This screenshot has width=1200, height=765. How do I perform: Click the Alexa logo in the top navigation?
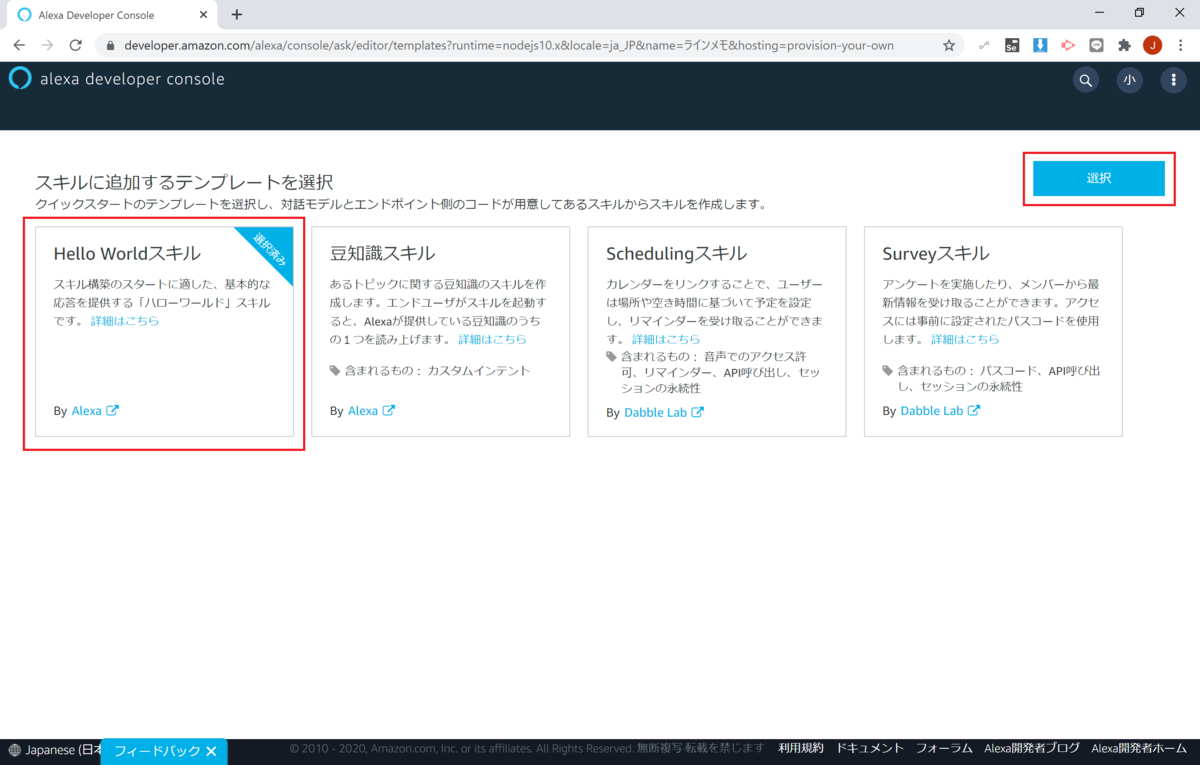[19, 79]
